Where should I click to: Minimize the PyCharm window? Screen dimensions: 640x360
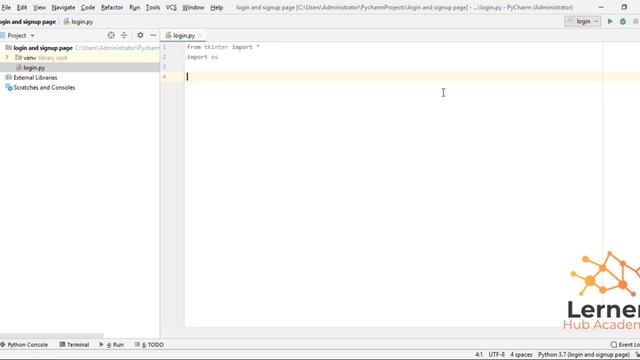pyautogui.click(x=601, y=7)
